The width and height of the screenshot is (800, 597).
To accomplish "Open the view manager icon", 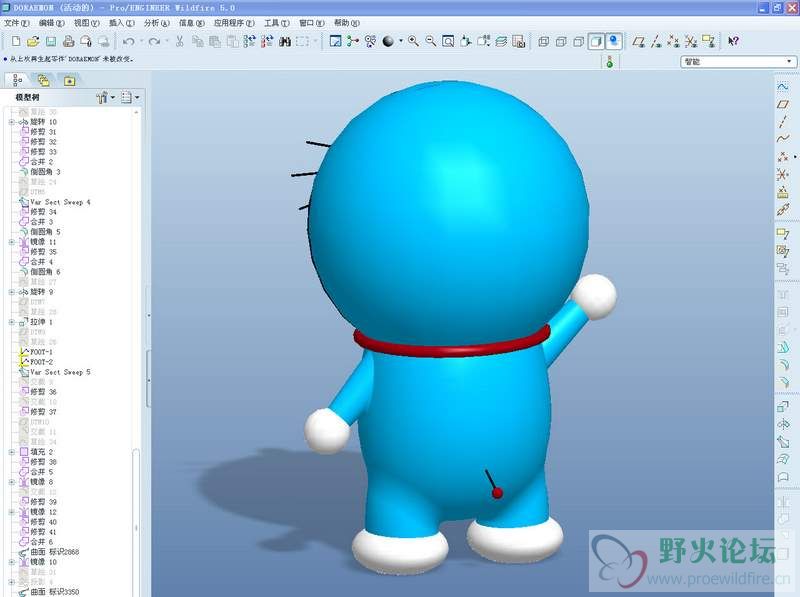I will click(x=518, y=41).
